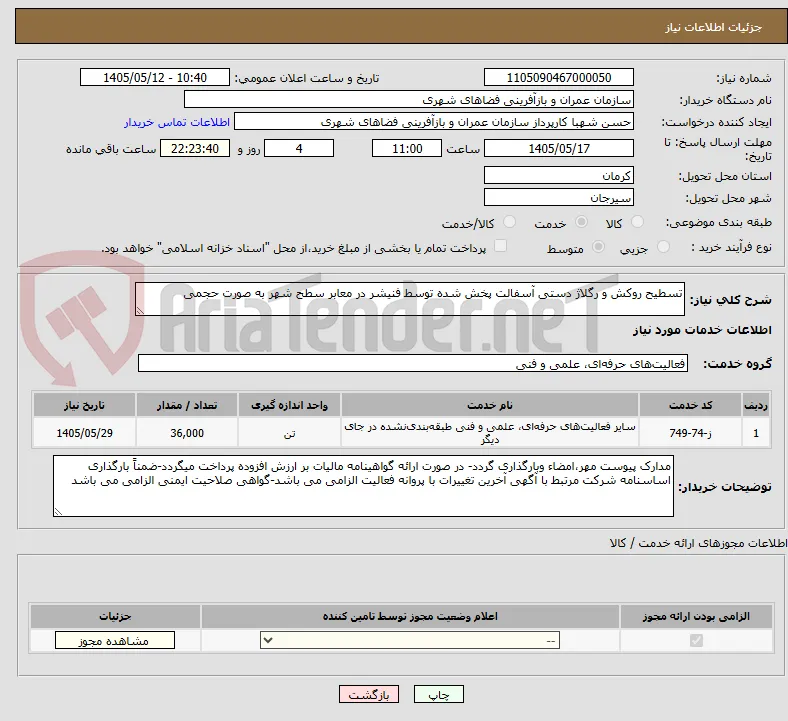
Task: Click the buyer organization name field
Action: click(409, 99)
